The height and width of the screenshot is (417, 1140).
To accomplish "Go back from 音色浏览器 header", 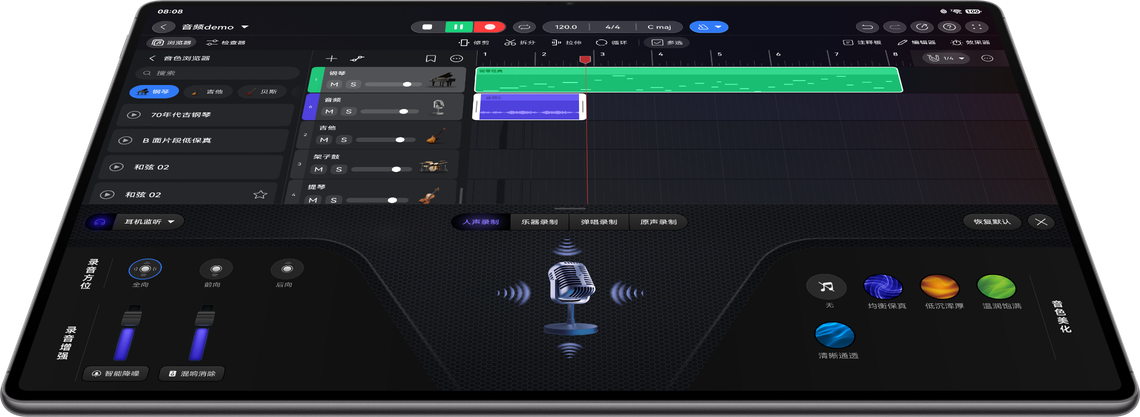I will [x=153, y=58].
